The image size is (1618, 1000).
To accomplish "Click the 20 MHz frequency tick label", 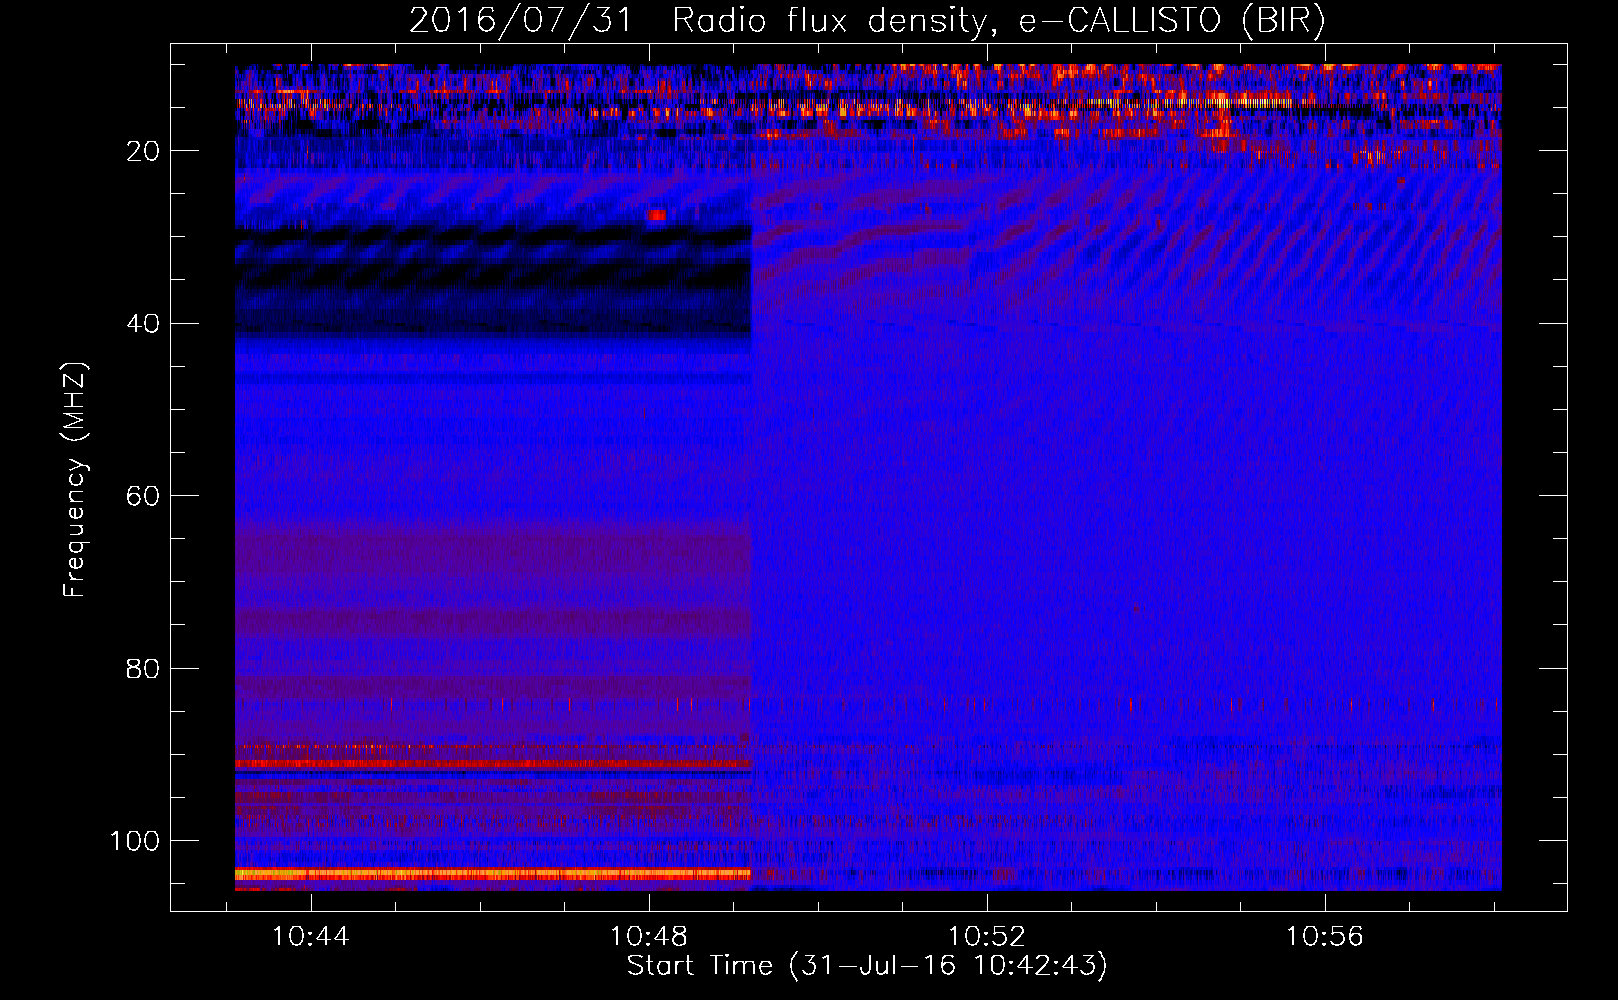I will (x=144, y=151).
